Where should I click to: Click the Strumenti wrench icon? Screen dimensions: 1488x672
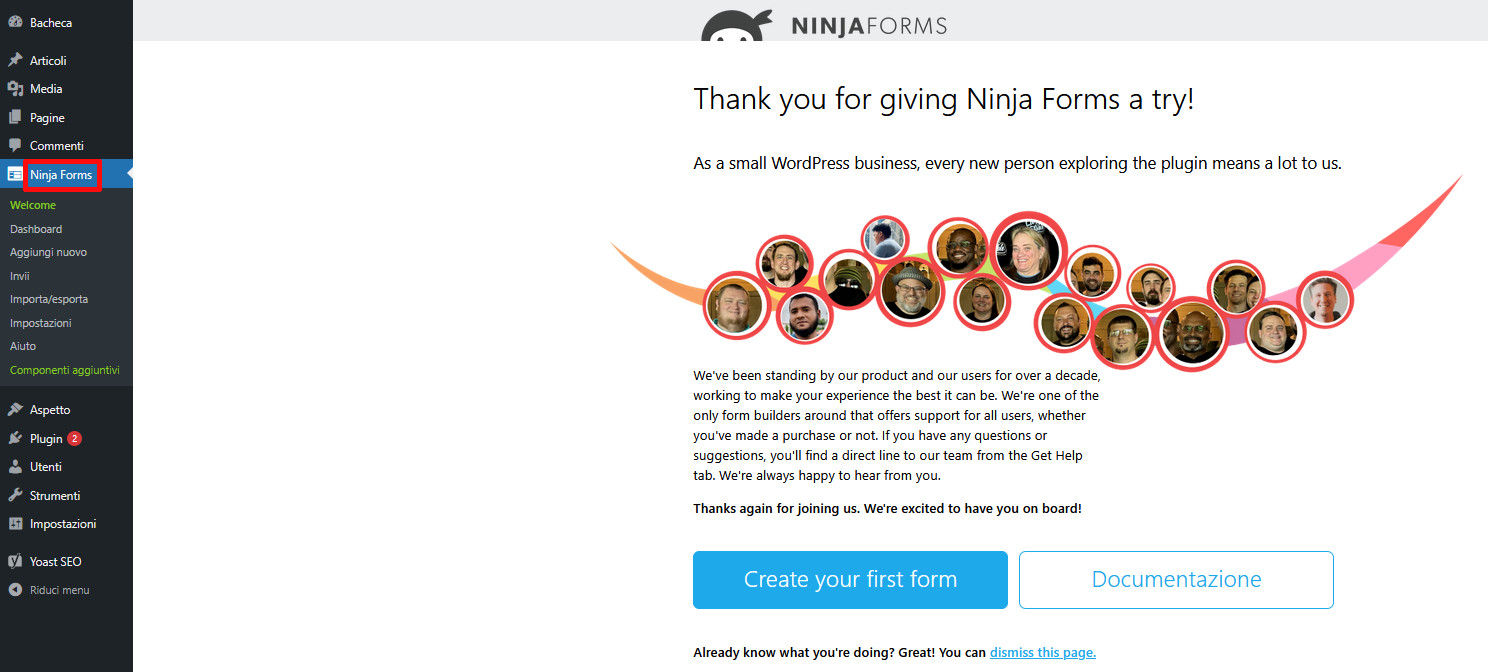(x=15, y=495)
